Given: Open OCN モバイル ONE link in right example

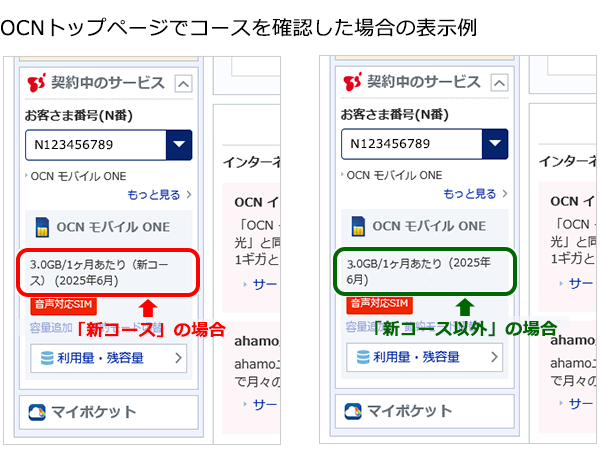Looking at the screenshot, I should click(395, 175).
